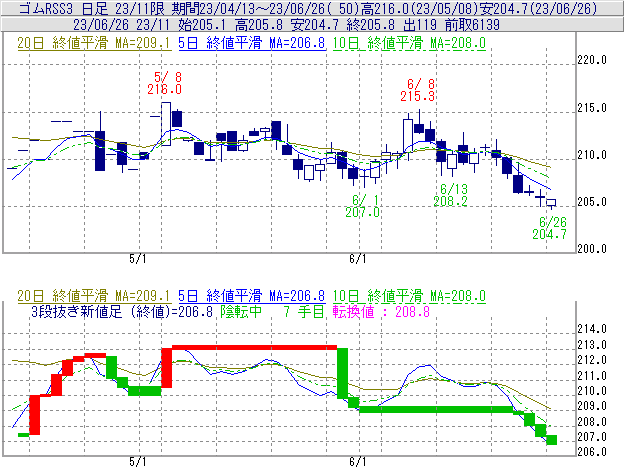624x475 pixels.
Task: Click the 5-day MA=206.8 legend in upper chart
Action: pyautogui.click(x=252, y=43)
